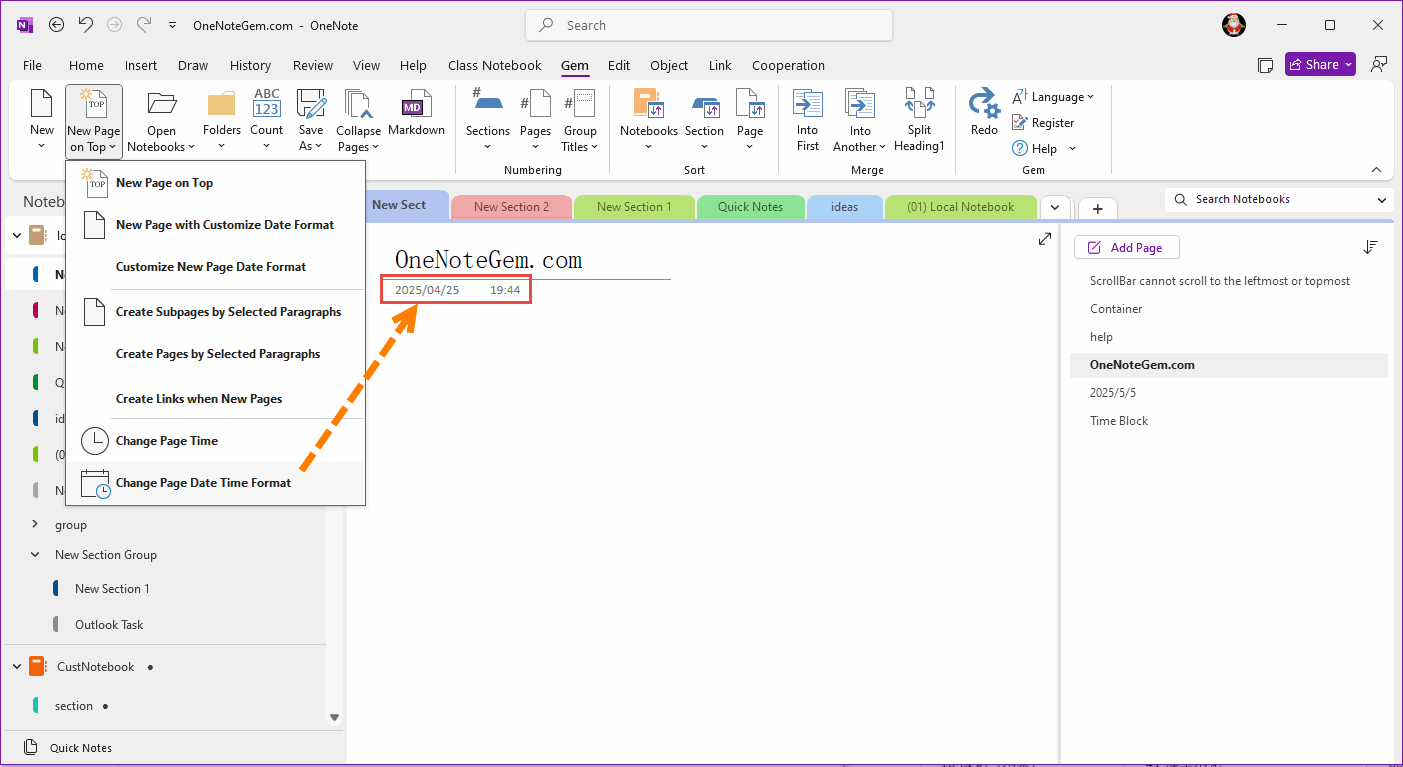Expand the group section group
Viewport: 1403px width, 767px height.
point(35,524)
